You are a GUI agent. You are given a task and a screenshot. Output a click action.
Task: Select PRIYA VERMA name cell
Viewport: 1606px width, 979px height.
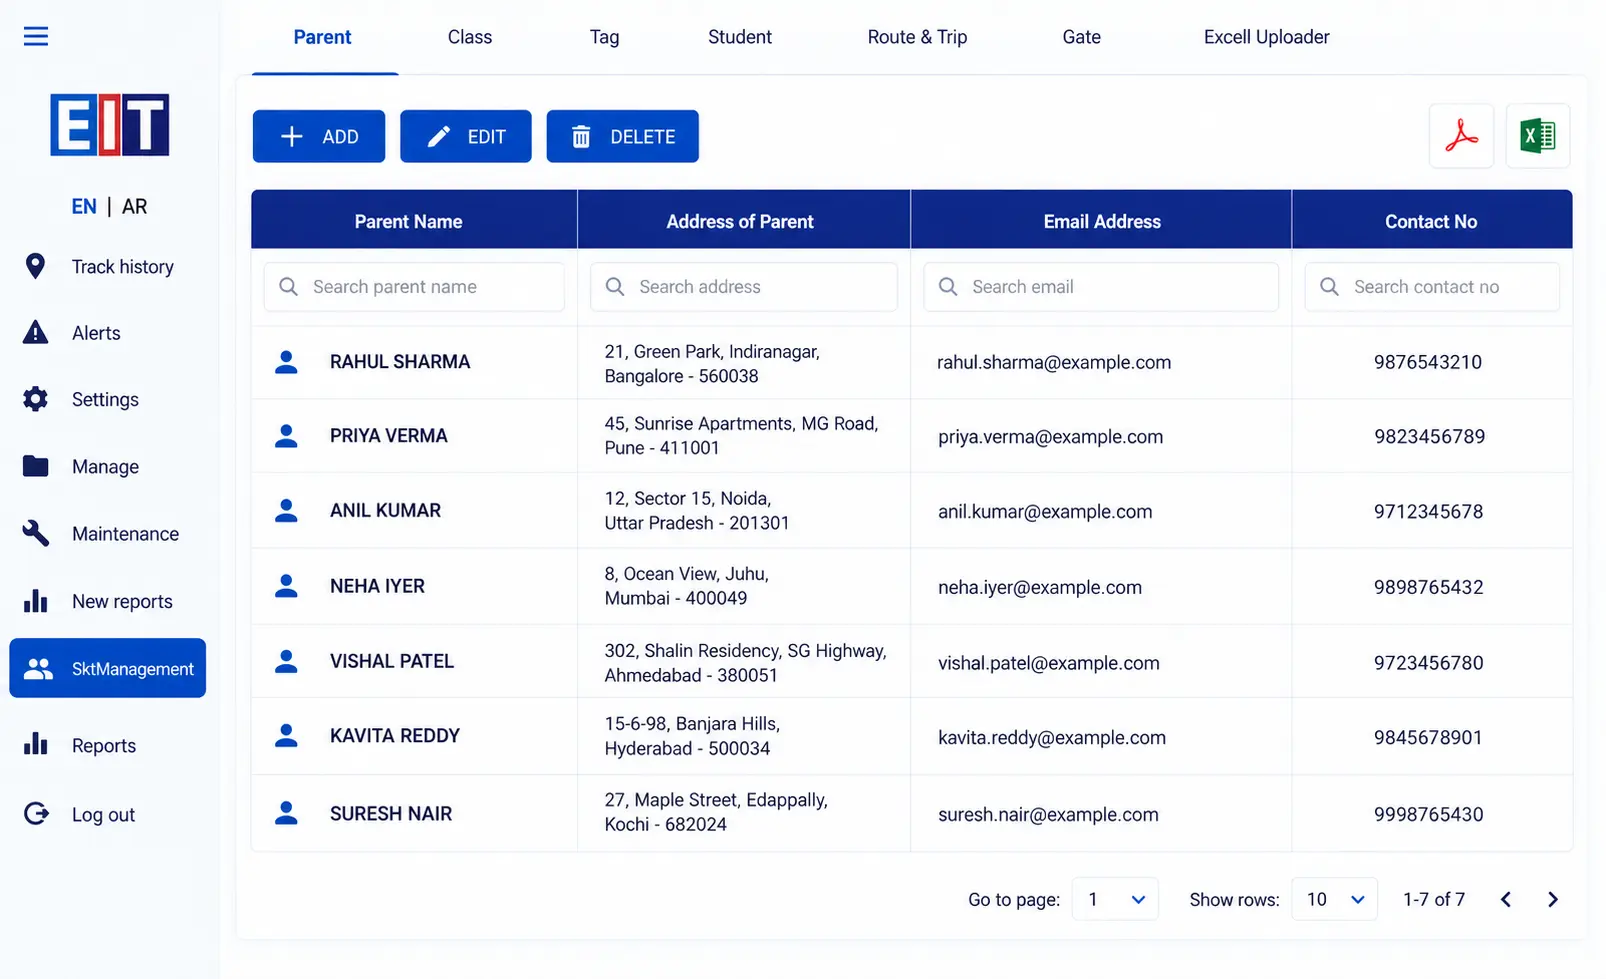coord(389,436)
